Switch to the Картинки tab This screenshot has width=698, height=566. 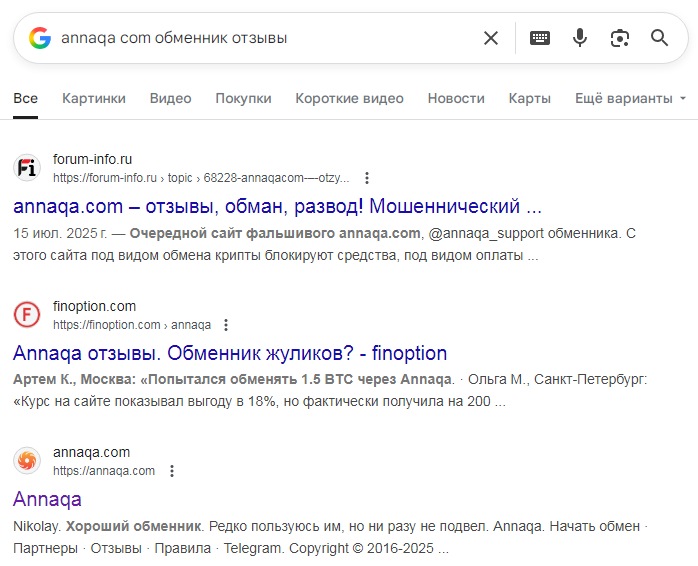pos(94,98)
